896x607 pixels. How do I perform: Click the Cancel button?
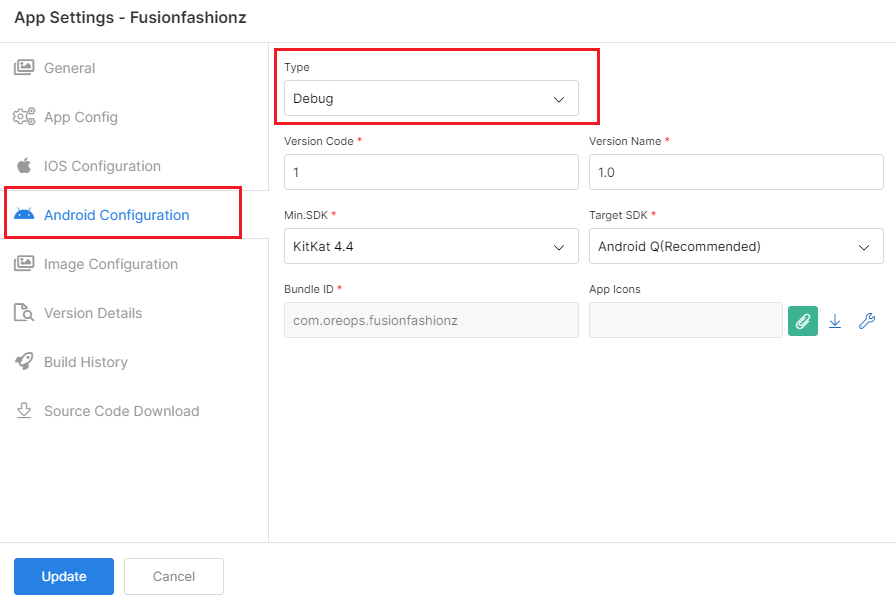(x=174, y=576)
